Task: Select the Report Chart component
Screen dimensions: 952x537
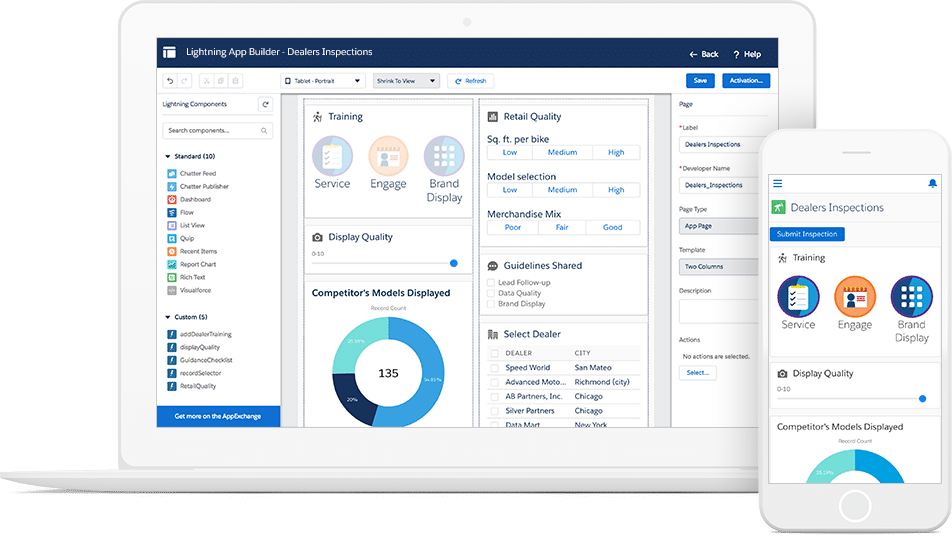Action: pos(192,264)
